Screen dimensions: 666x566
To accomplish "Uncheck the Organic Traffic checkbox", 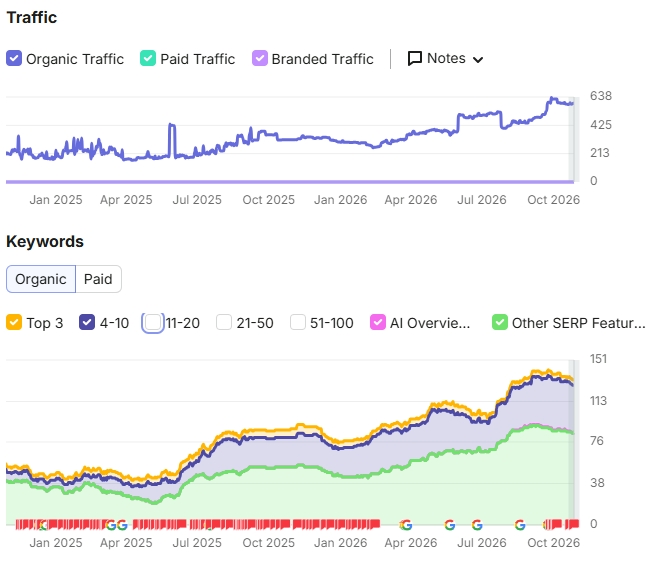I will click(14, 58).
